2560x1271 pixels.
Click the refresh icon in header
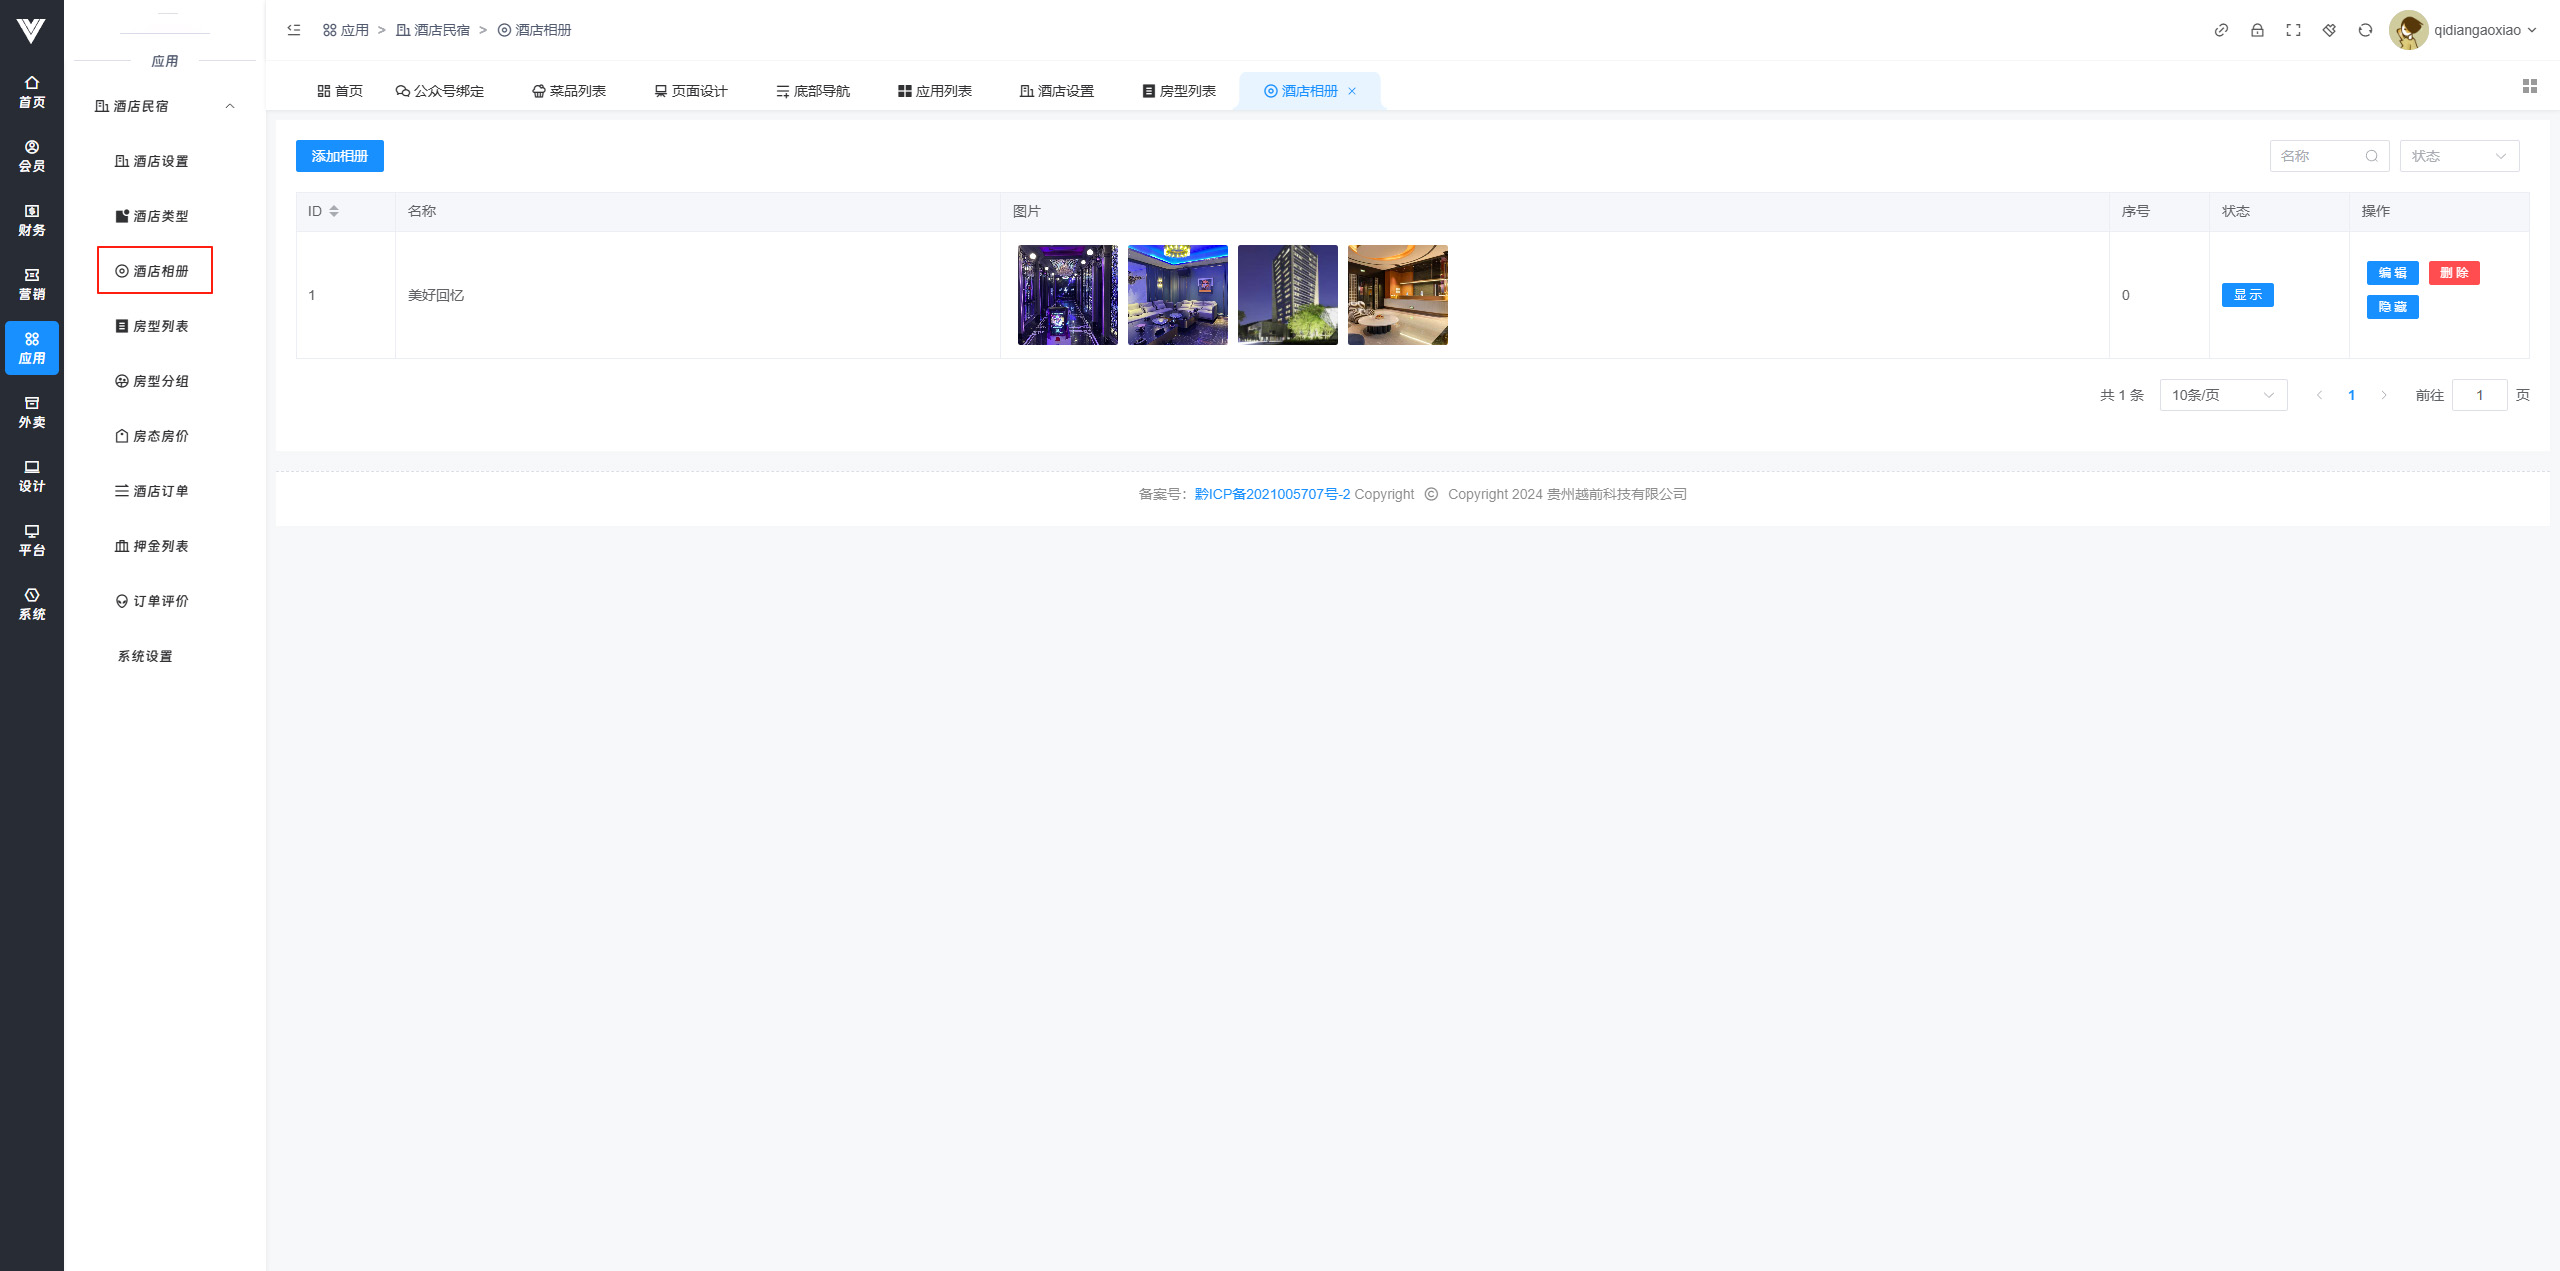[2365, 30]
